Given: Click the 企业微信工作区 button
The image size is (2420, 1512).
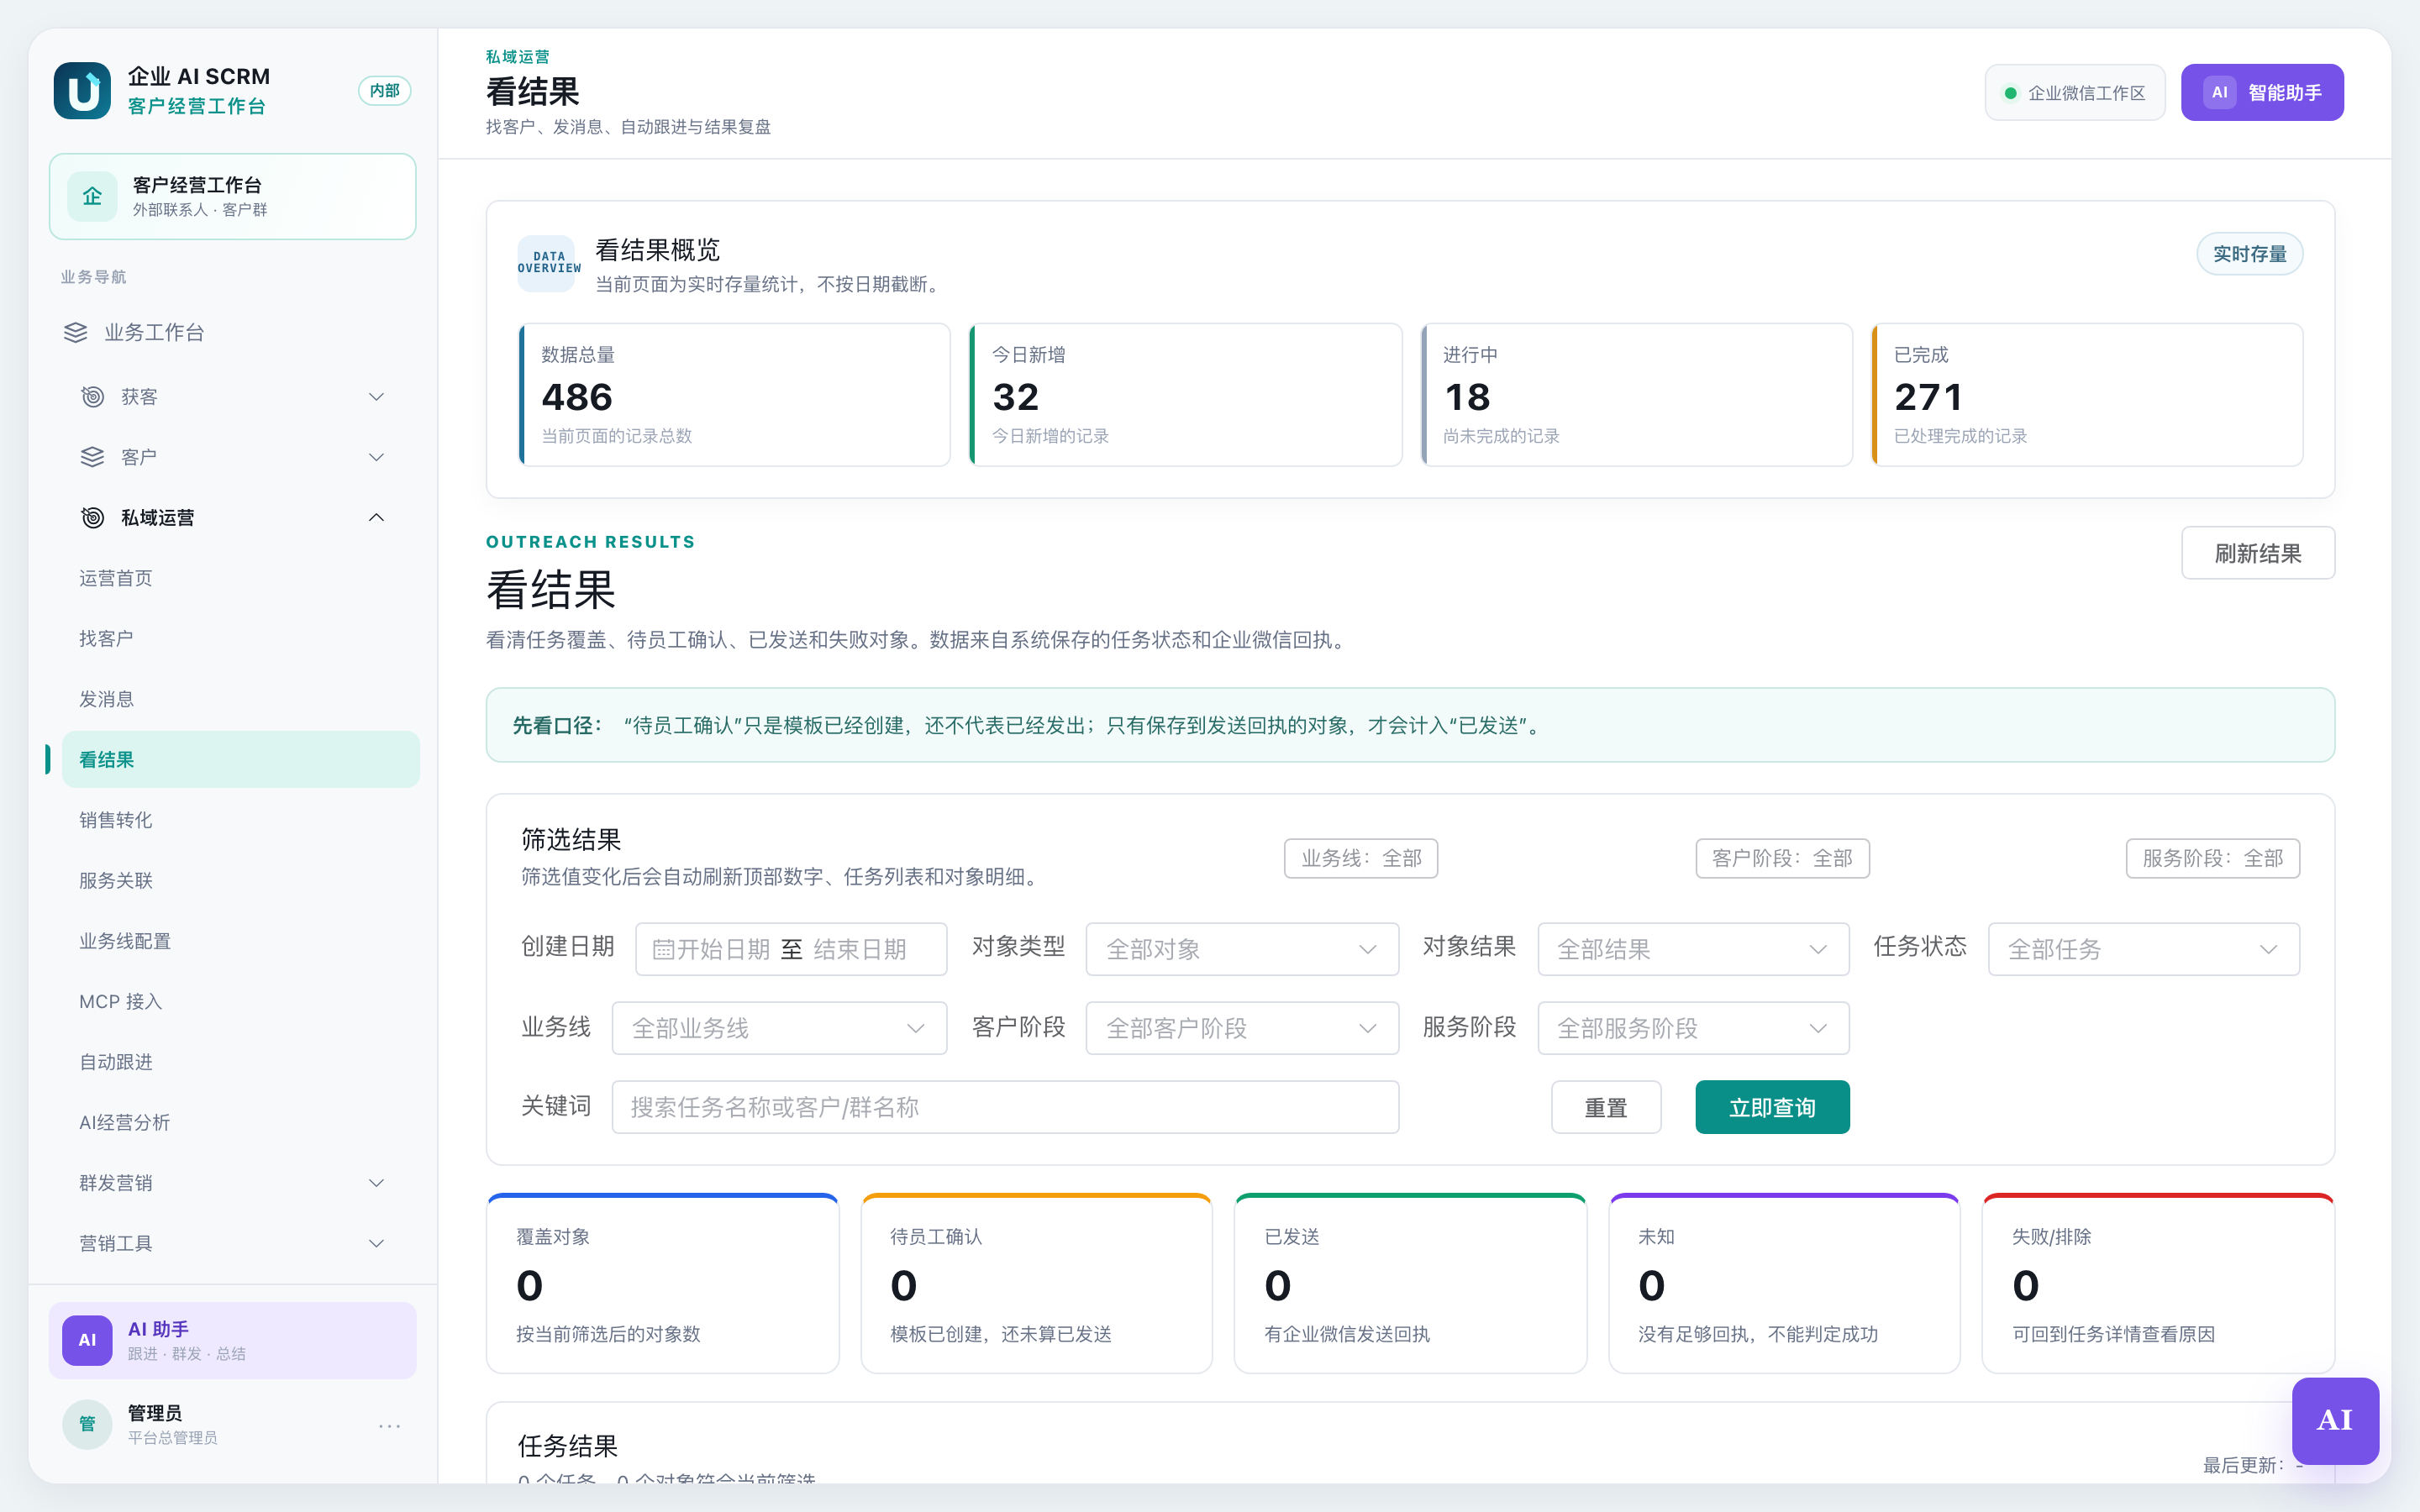Looking at the screenshot, I should [x=2075, y=92].
